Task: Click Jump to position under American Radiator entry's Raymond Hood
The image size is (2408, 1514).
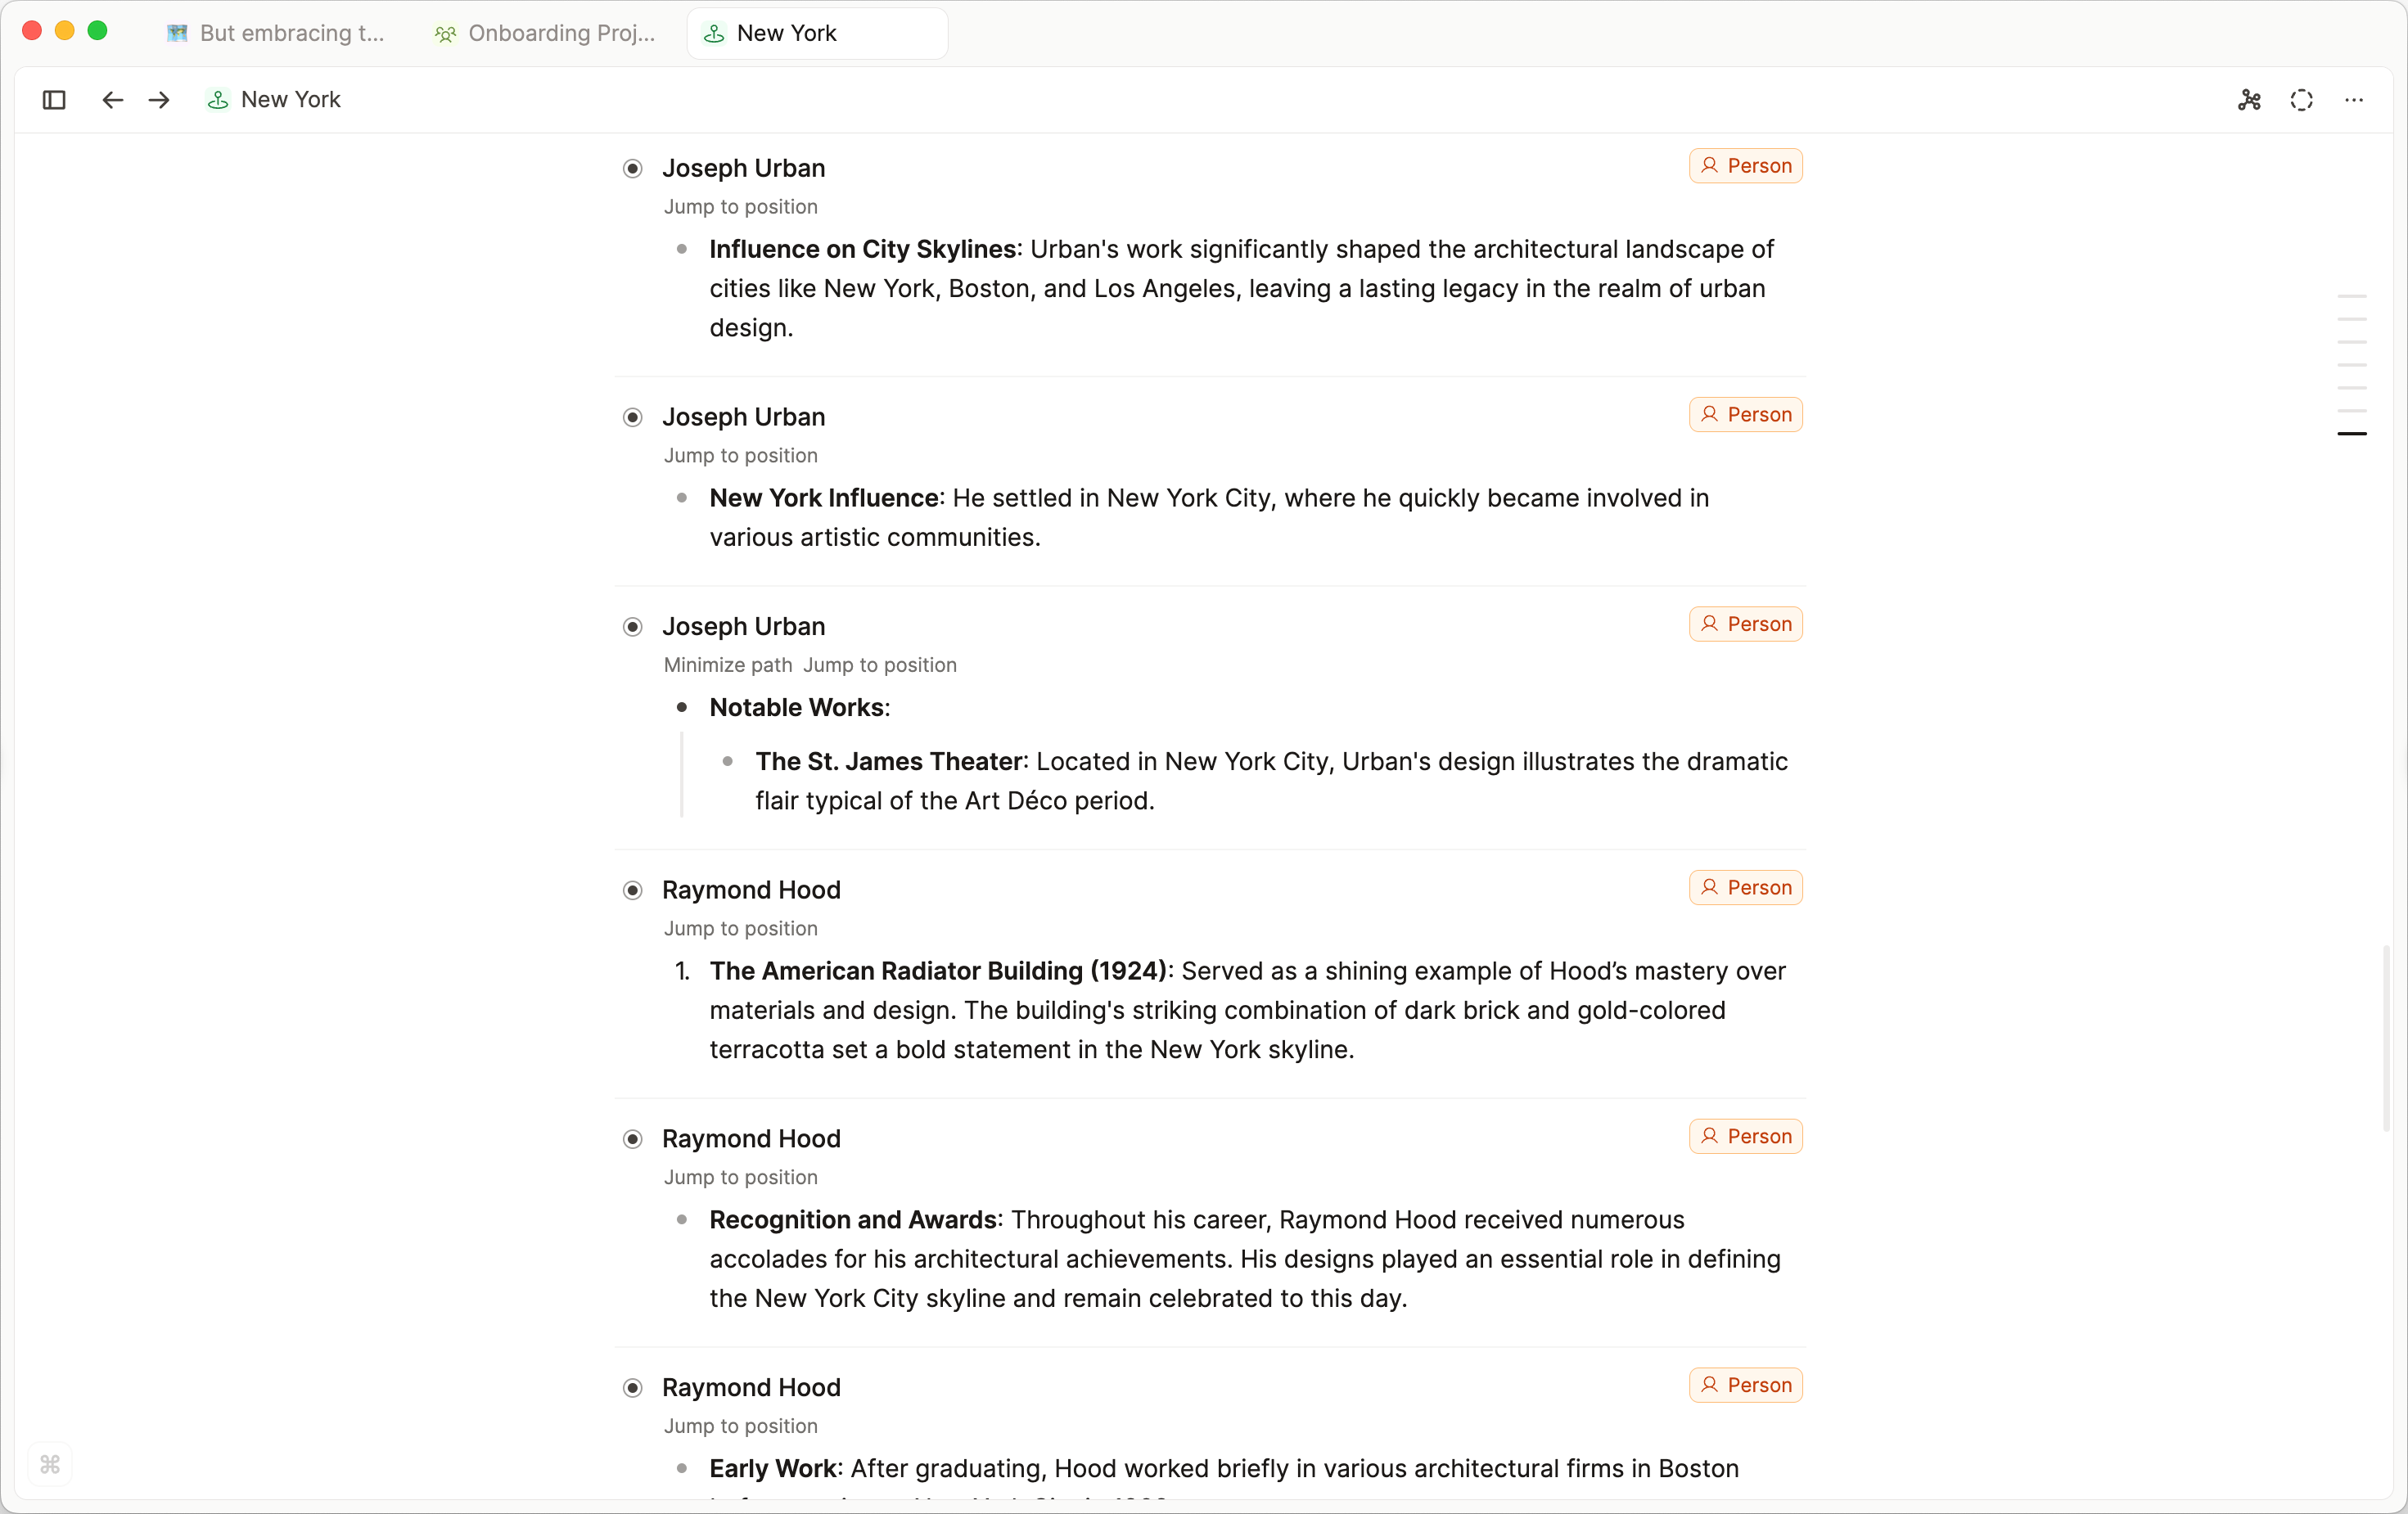Action: (740, 929)
